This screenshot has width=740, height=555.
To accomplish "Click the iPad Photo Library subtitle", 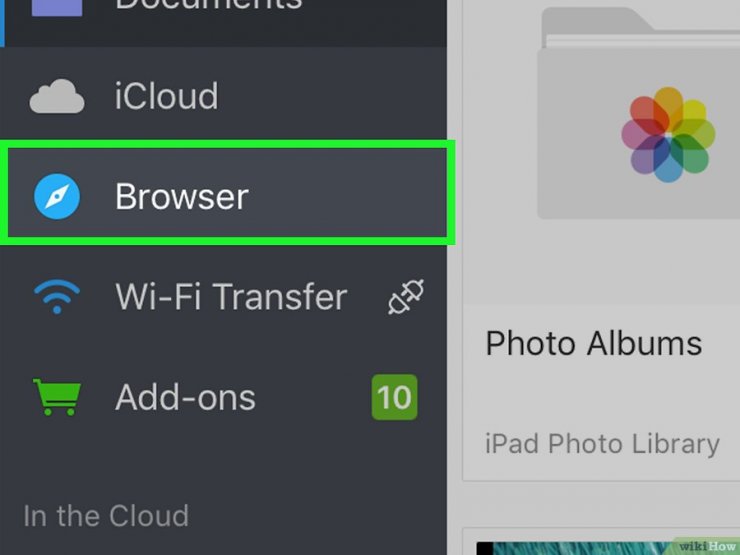I will [602, 444].
